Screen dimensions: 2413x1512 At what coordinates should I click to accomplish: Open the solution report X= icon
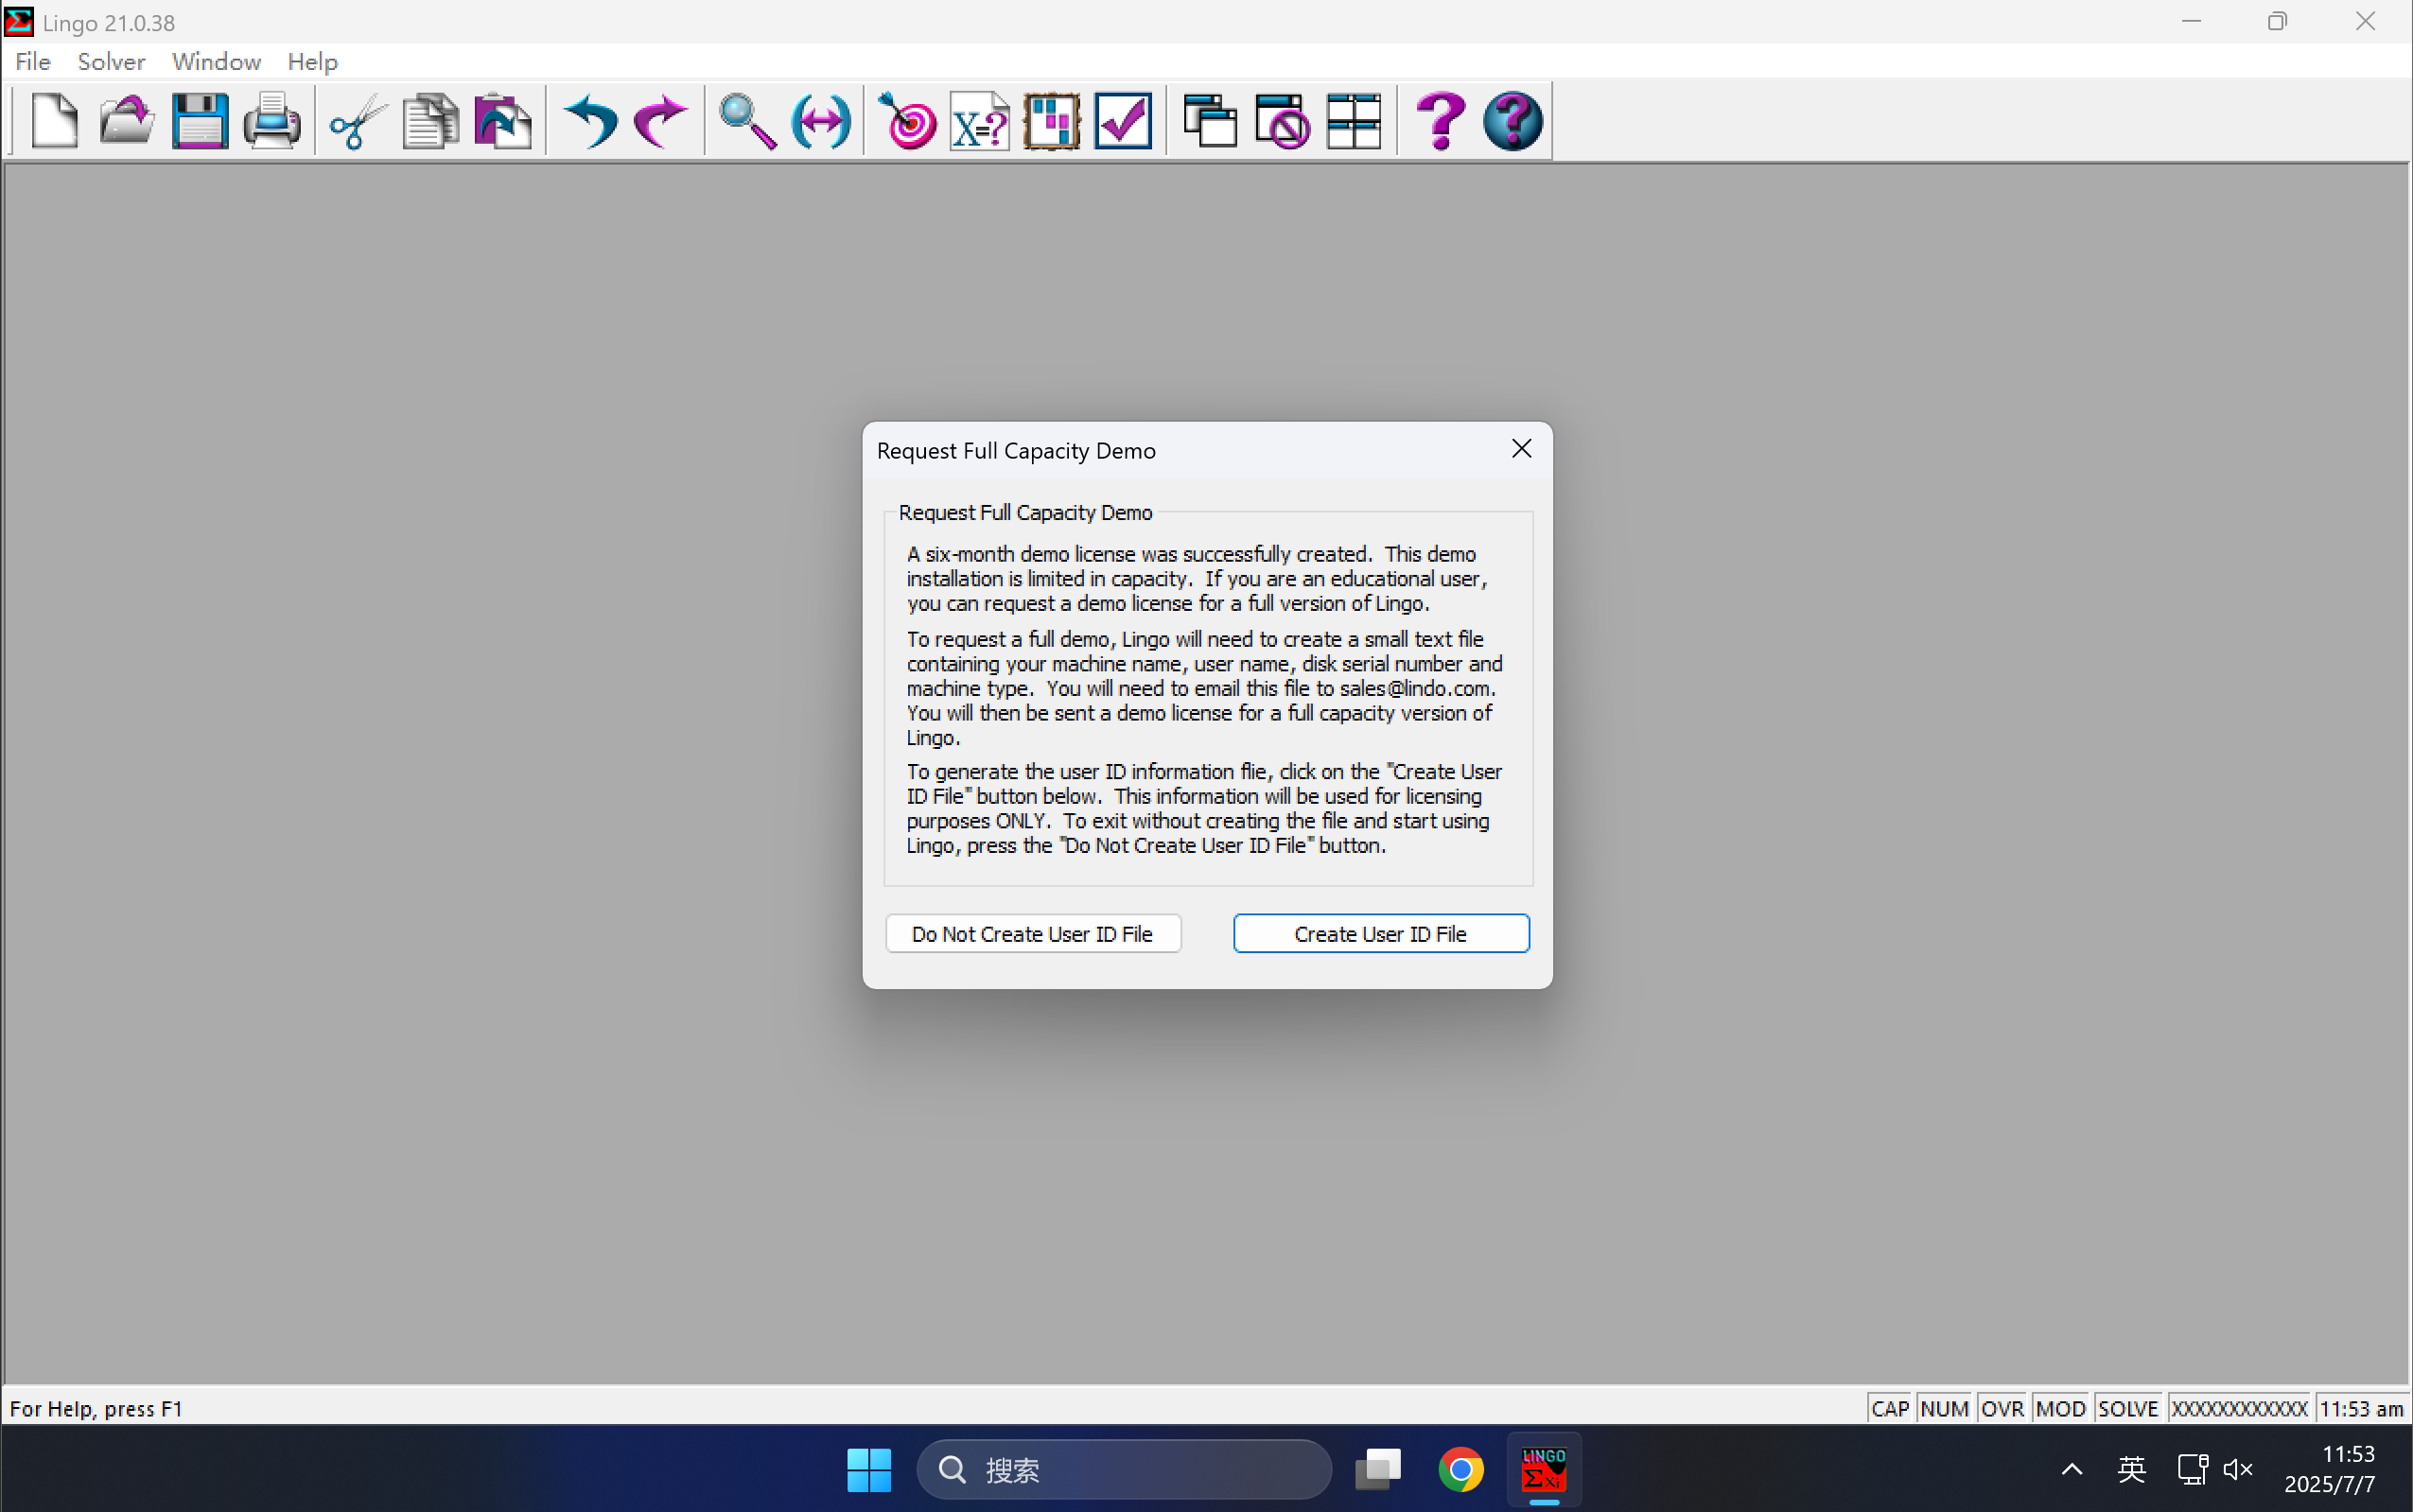979,121
